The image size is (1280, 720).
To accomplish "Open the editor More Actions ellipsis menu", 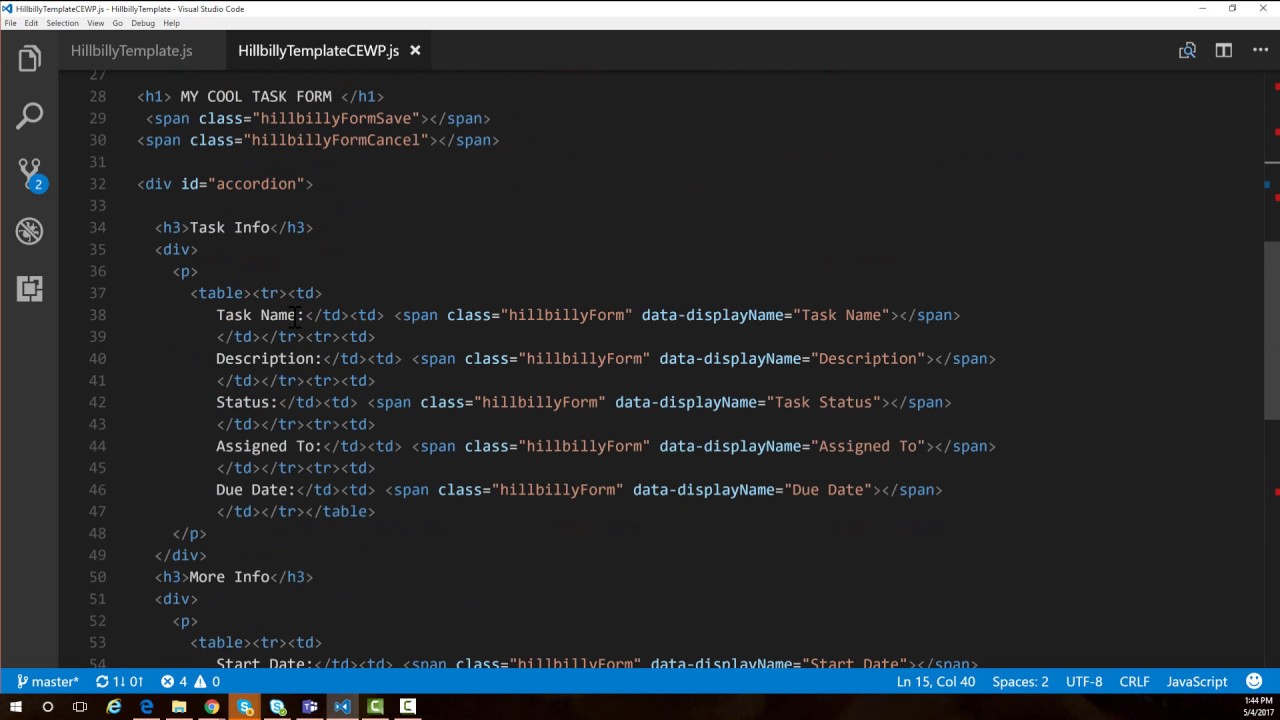I will tap(1260, 50).
